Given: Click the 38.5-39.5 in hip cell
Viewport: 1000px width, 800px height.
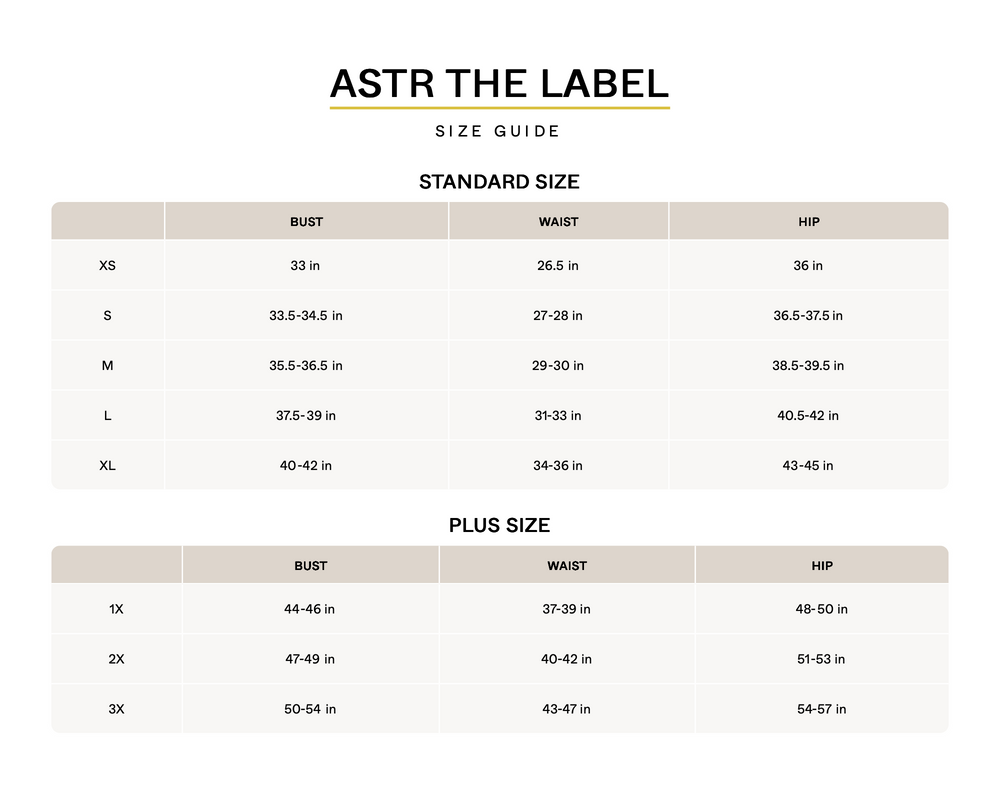Looking at the screenshot, I should coord(807,366).
